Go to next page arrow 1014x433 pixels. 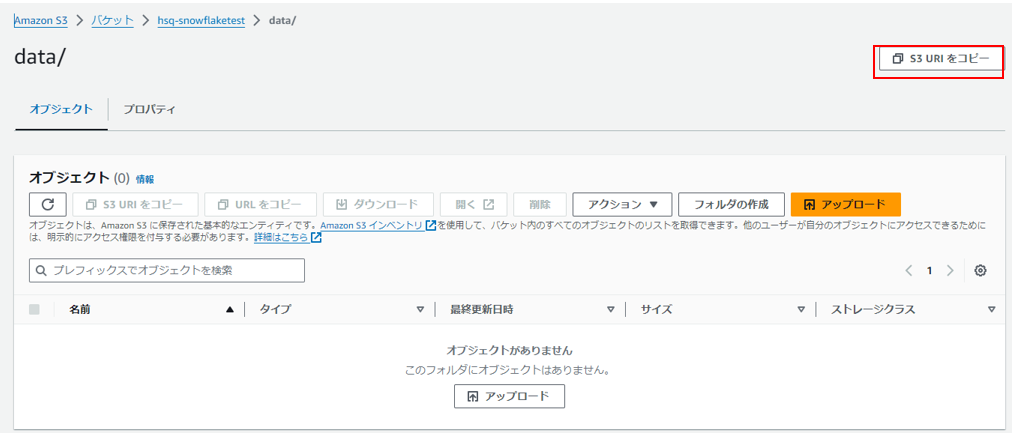950,271
